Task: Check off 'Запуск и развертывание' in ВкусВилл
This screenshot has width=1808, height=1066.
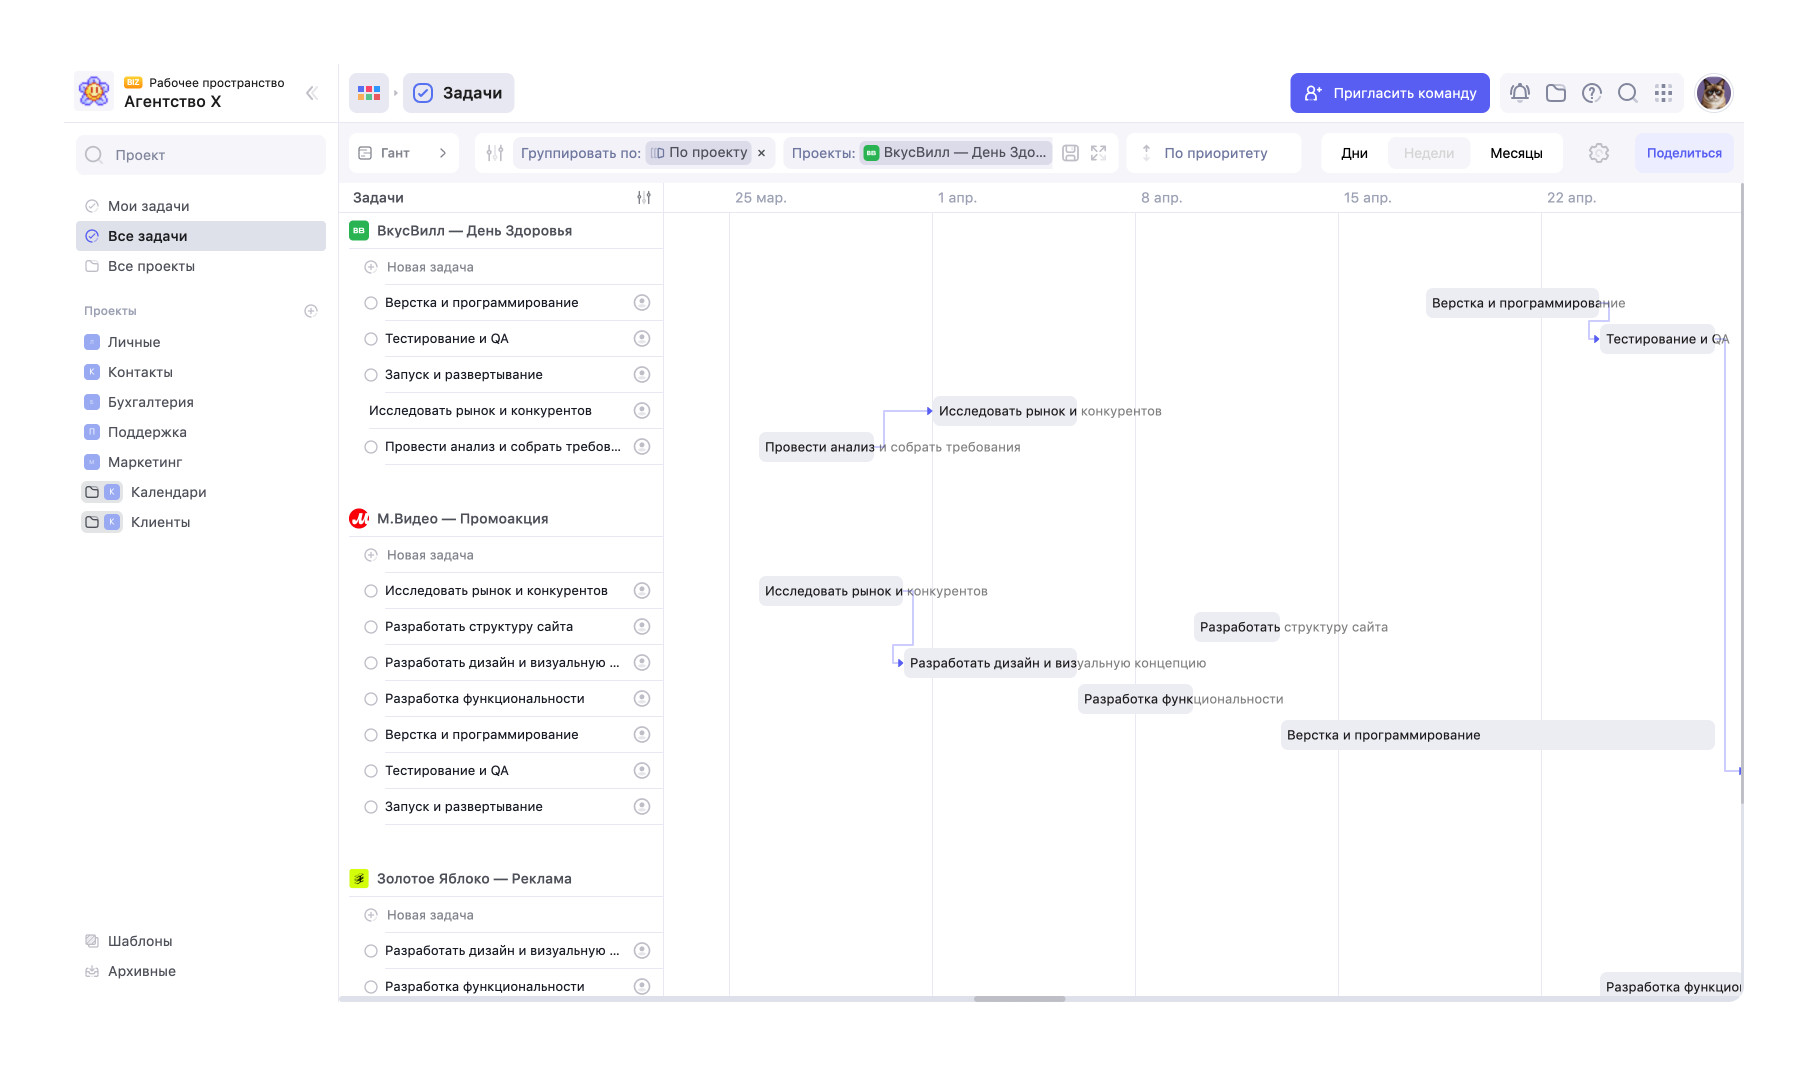Action: coord(371,375)
